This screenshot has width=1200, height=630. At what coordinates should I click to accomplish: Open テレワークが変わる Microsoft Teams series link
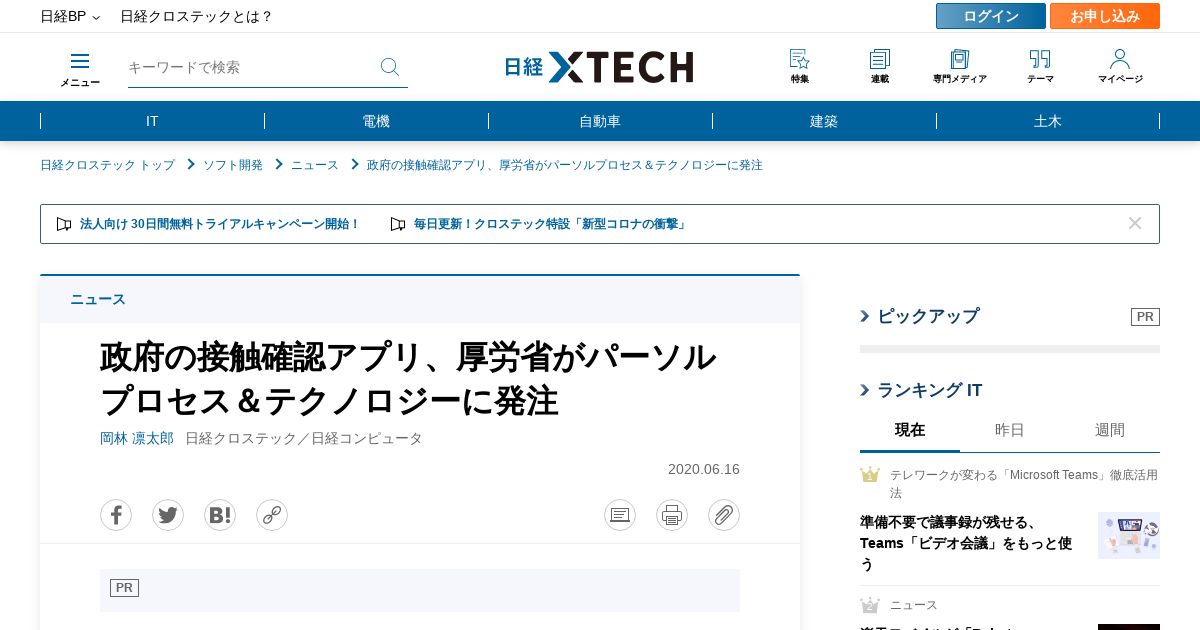tap(1024, 484)
